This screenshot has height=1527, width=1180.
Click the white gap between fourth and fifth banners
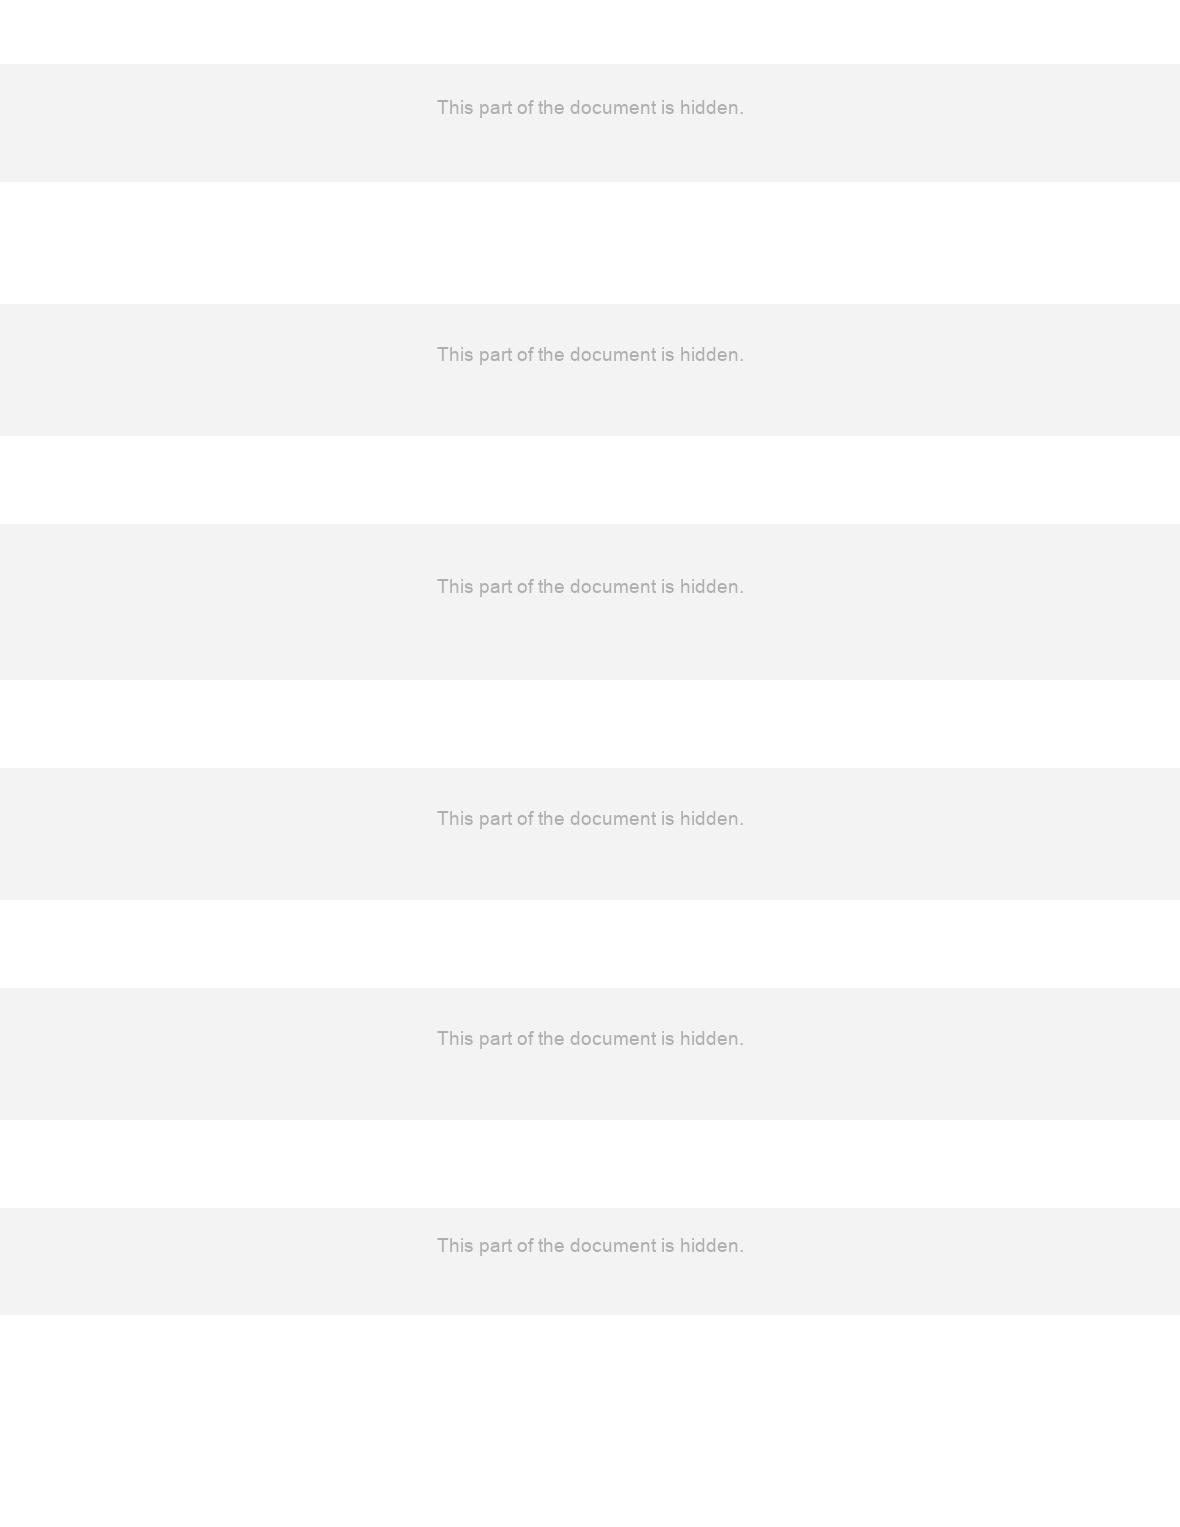coord(590,944)
